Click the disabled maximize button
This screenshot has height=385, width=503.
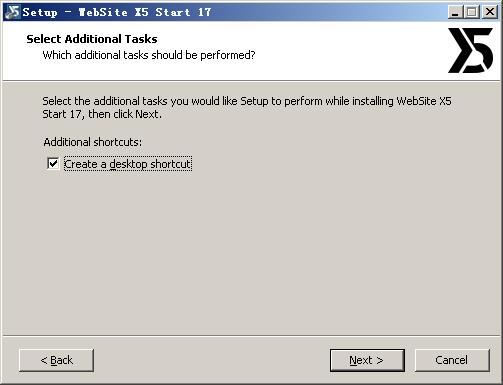coord(471,12)
